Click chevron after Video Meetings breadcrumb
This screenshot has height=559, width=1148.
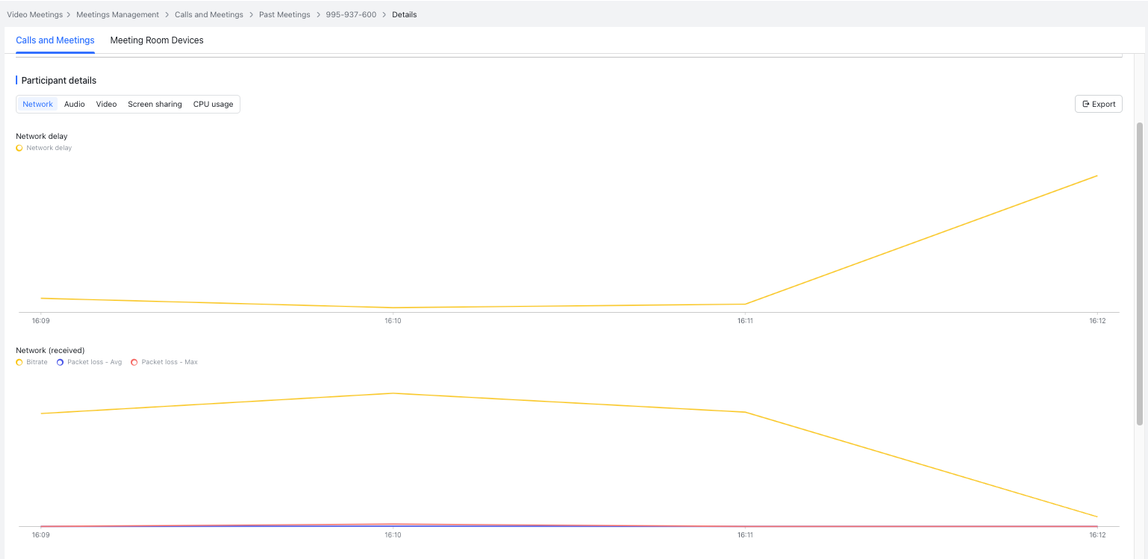coord(69,15)
